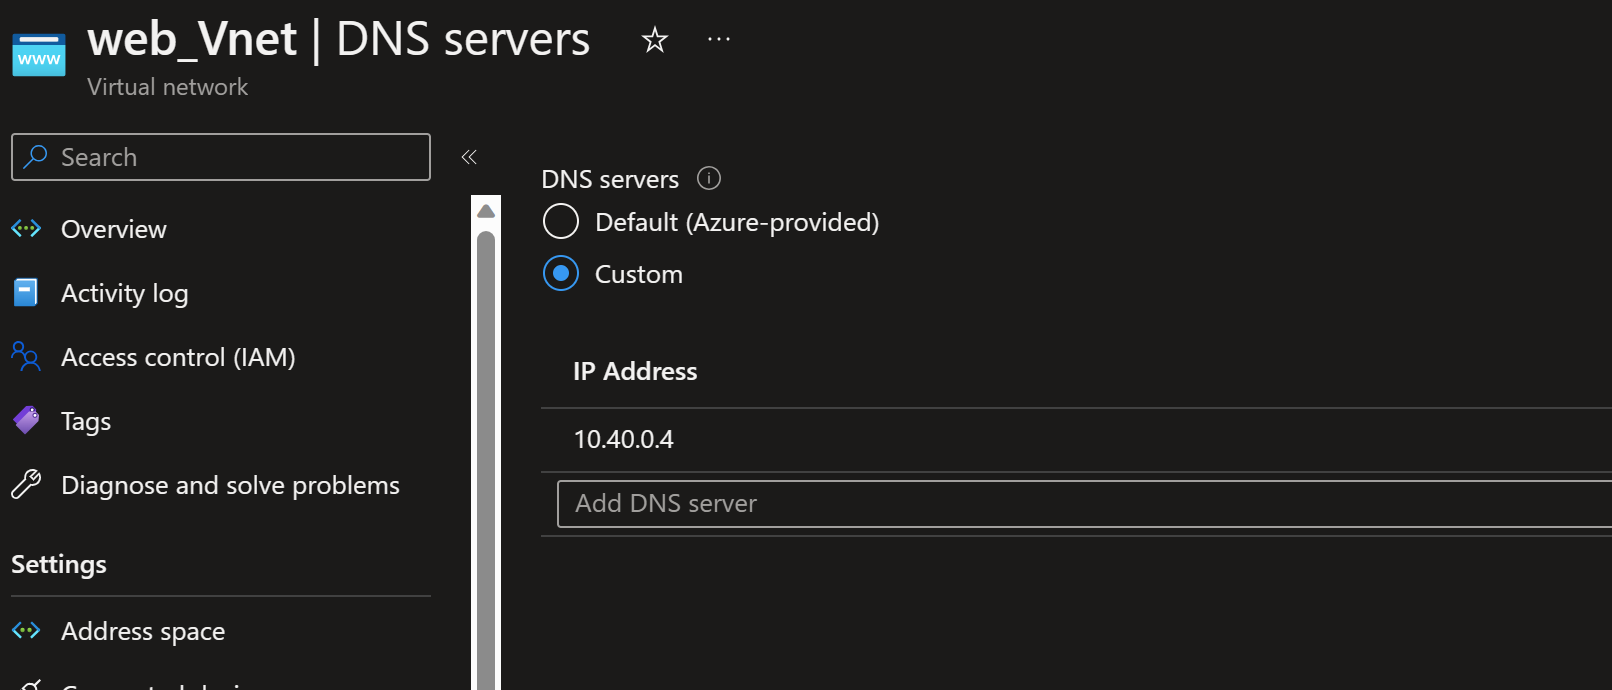Click the DNS servers label
The width and height of the screenshot is (1612, 690).
click(x=610, y=179)
